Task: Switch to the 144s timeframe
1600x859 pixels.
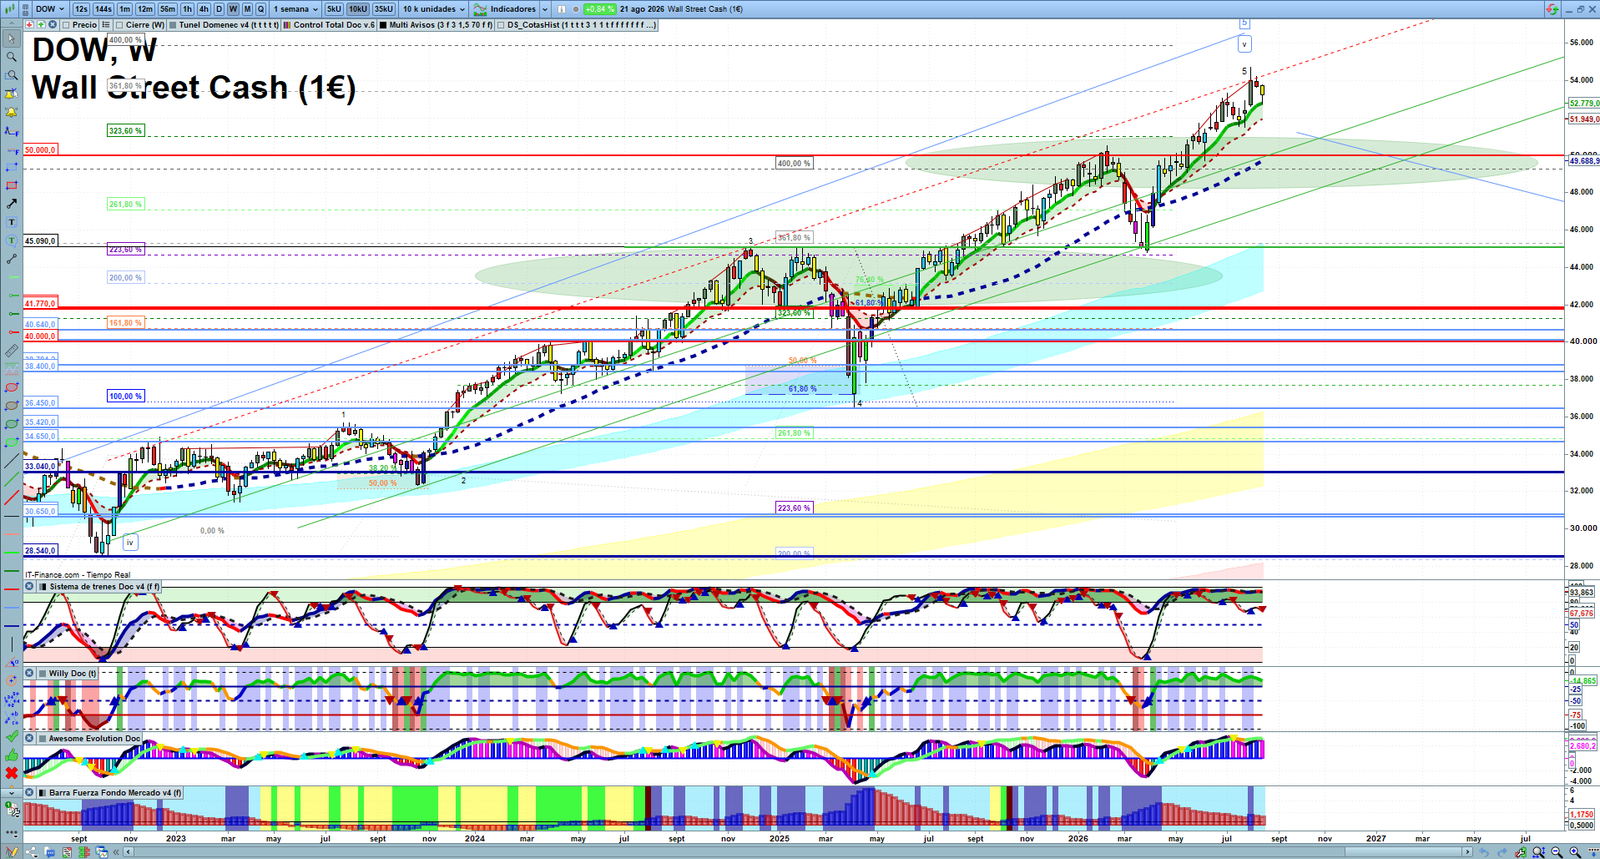Action: 103,9
